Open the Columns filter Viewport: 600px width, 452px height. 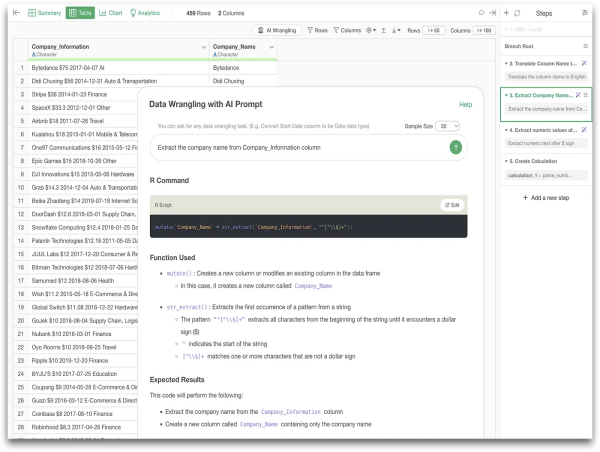(347, 30)
